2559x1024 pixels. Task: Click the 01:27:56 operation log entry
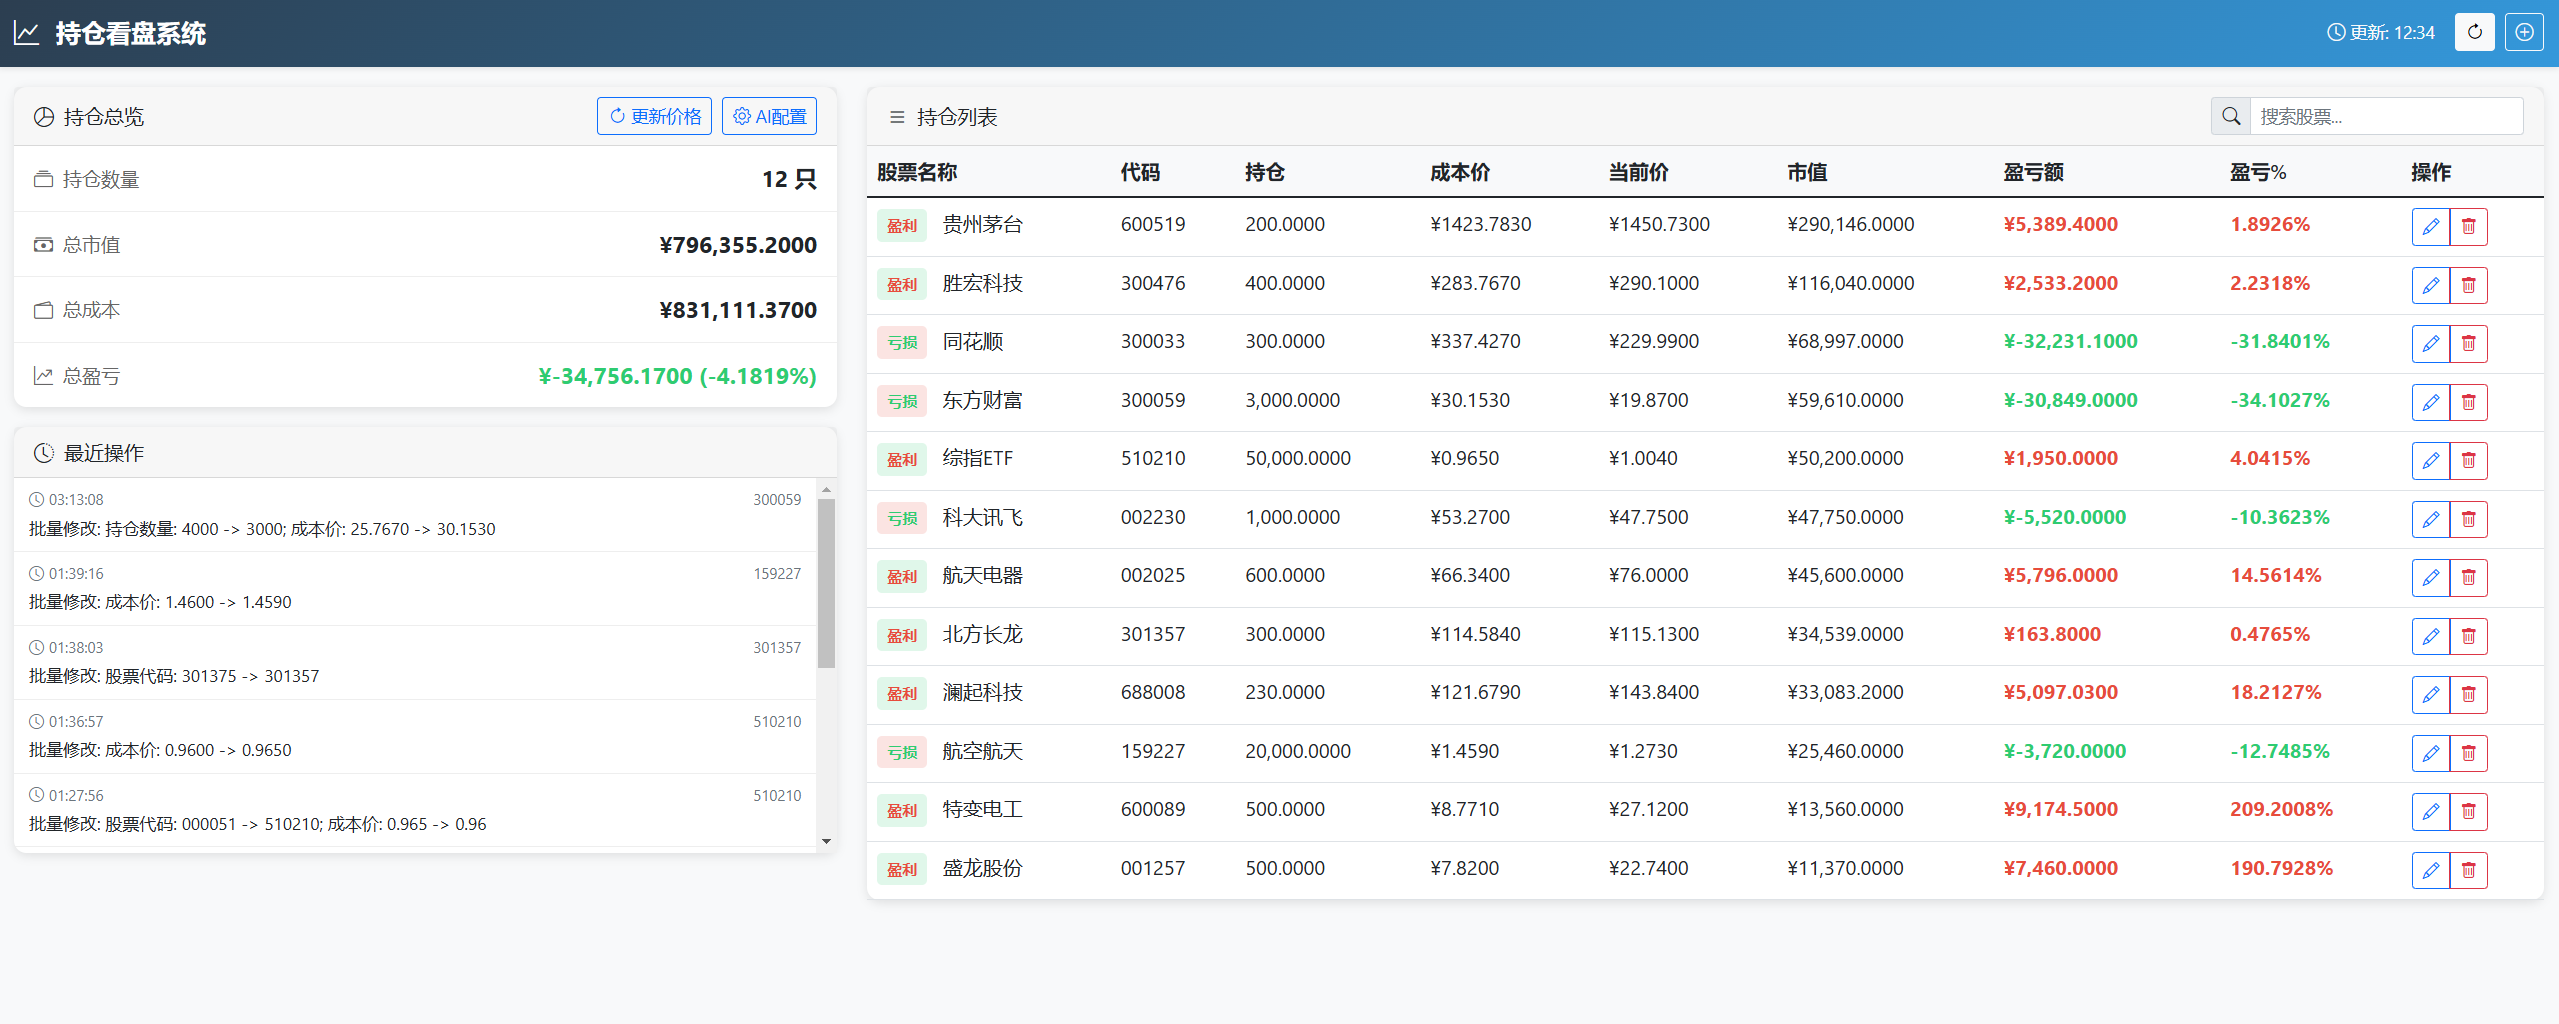pos(415,810)
